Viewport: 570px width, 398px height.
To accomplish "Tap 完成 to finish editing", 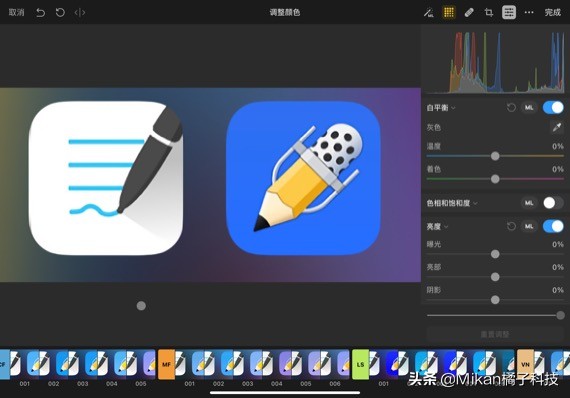I will point(553,12).
